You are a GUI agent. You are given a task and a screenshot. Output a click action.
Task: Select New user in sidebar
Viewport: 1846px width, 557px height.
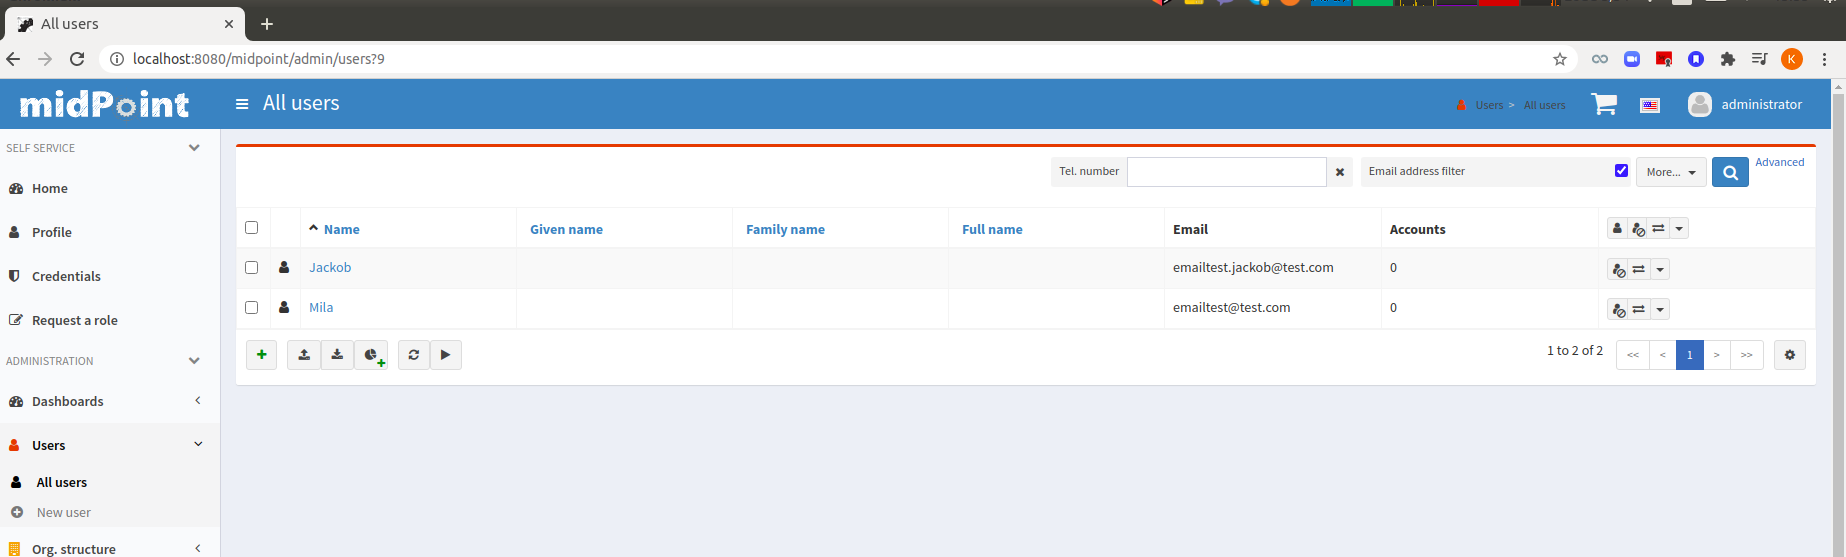click(64, 513)
